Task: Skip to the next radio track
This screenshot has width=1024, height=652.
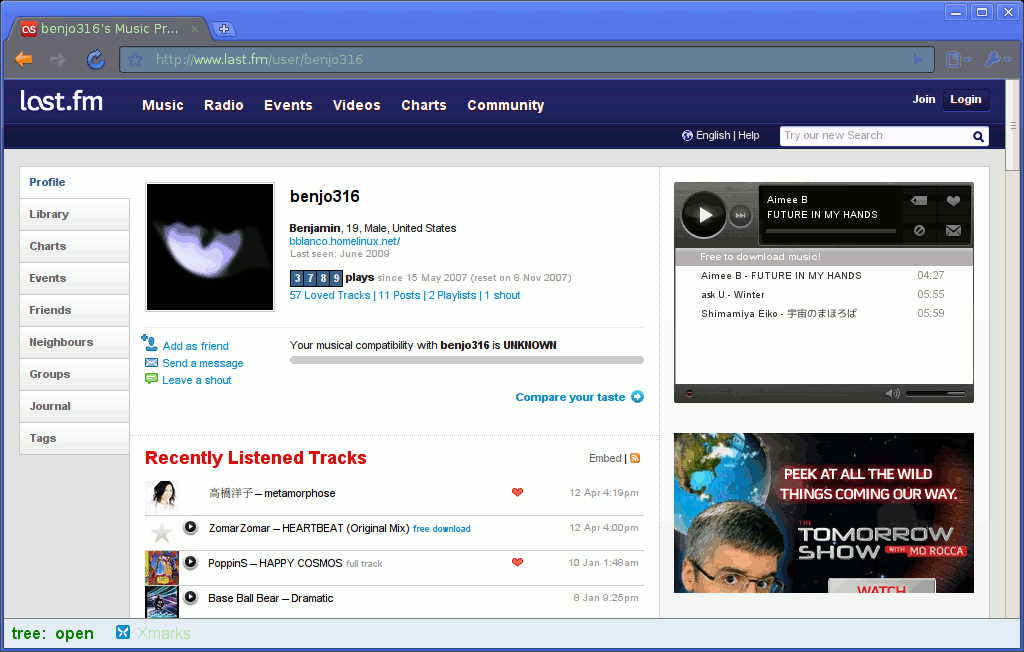Action: pyautogui.click(x=740, y=214)
